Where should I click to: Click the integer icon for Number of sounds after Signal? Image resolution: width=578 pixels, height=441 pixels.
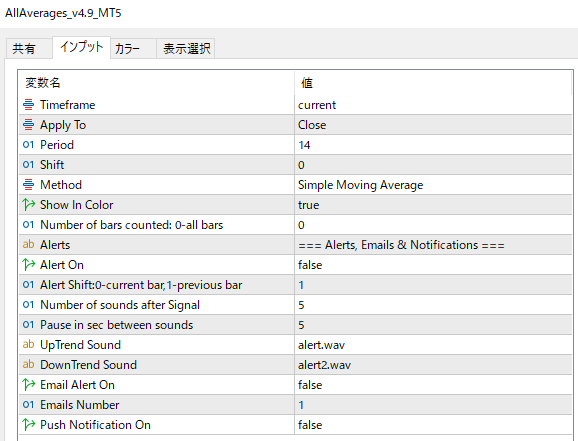point(28,305)
